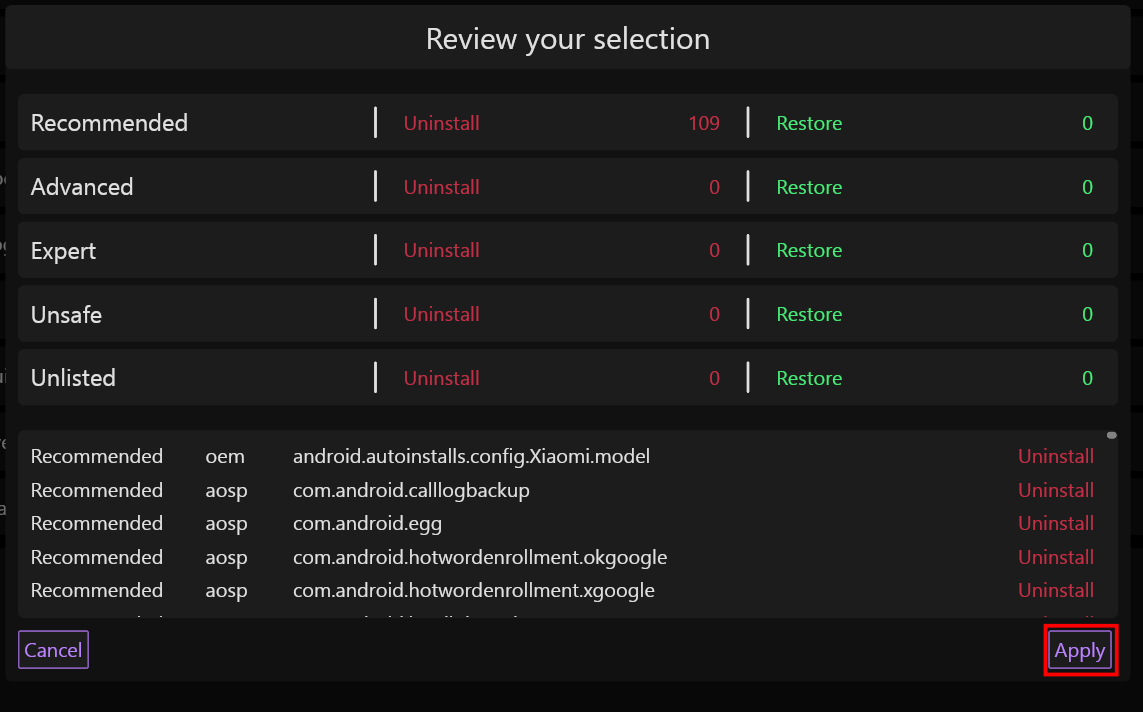Click the Uninstall count 109 for Recommended
The width and height of the screenshot is (1143, 712).
(x=704, y=122)
